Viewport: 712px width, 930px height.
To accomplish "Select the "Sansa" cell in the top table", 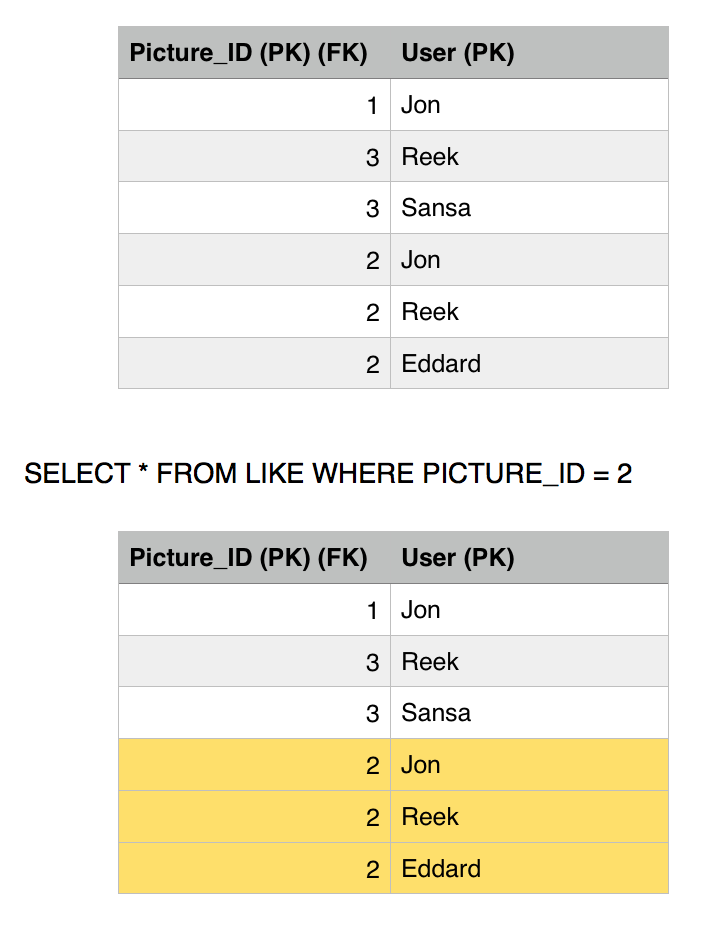I will 436,208.
